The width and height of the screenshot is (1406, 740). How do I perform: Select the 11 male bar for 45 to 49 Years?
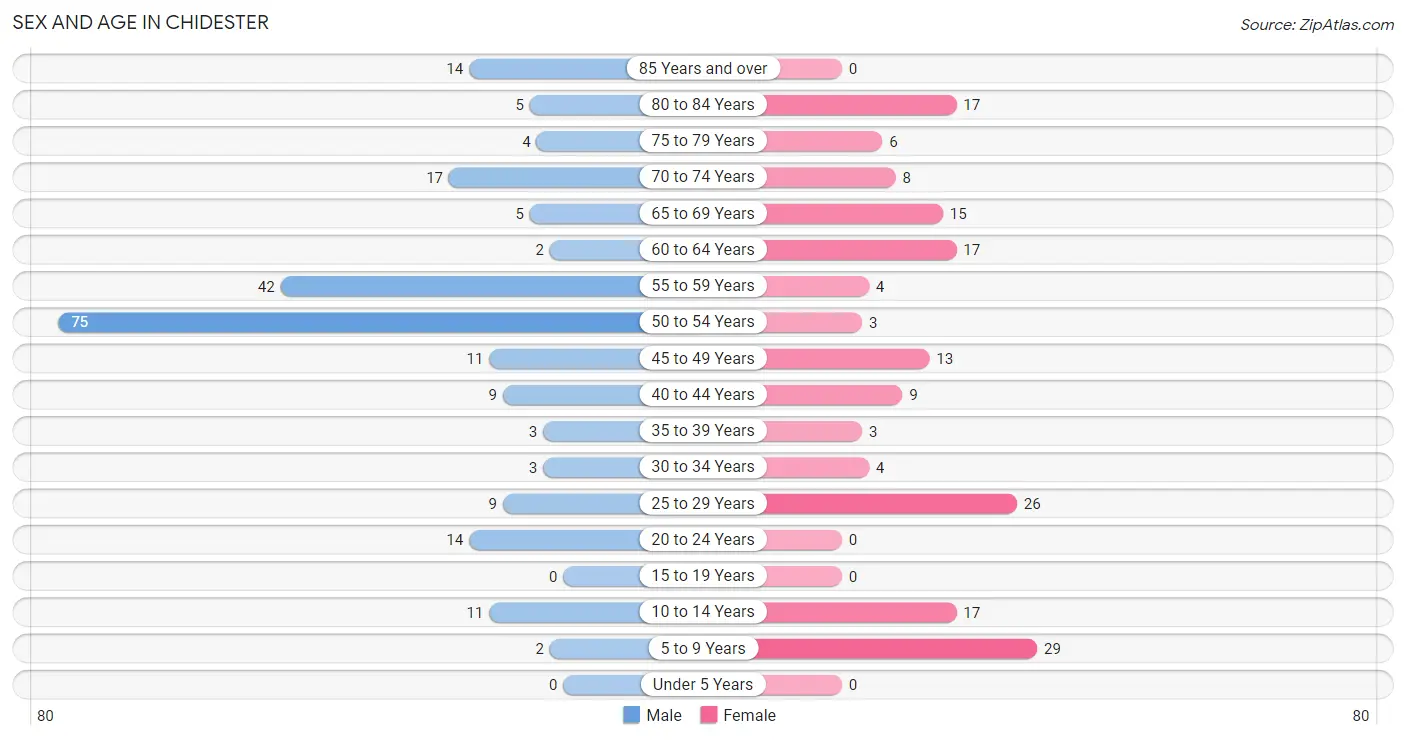[565, 358]
